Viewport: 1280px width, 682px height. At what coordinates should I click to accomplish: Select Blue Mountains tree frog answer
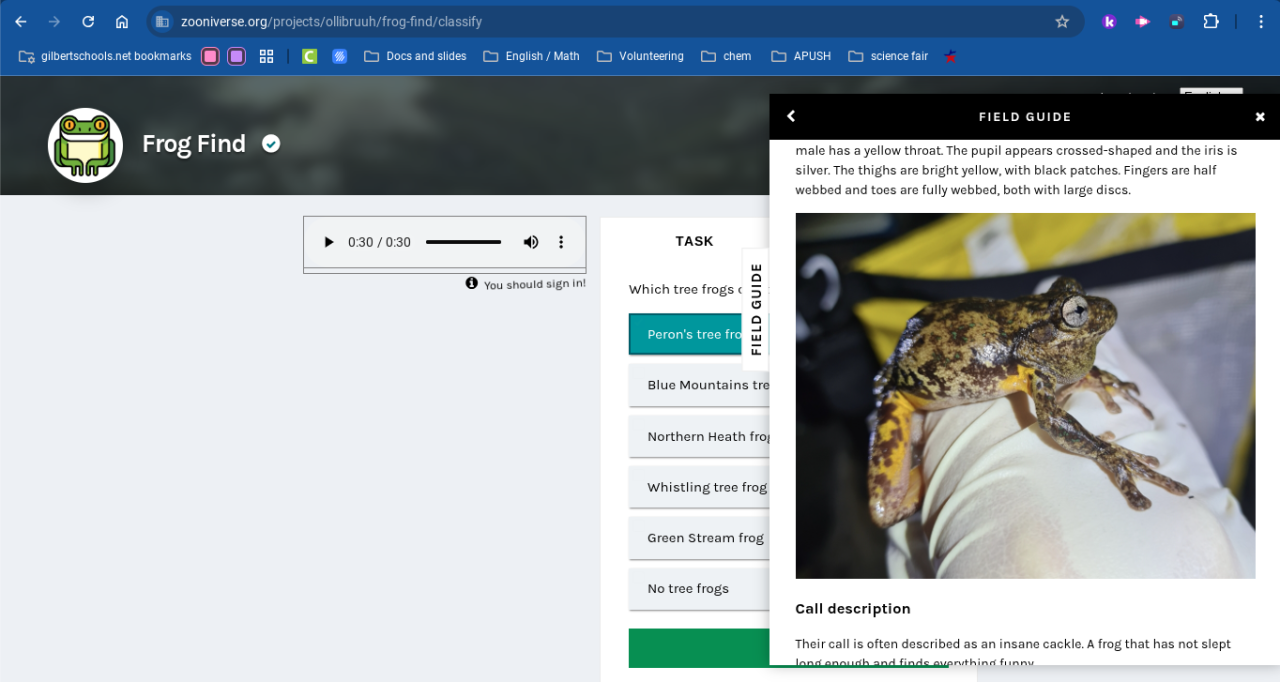point(699,385)
